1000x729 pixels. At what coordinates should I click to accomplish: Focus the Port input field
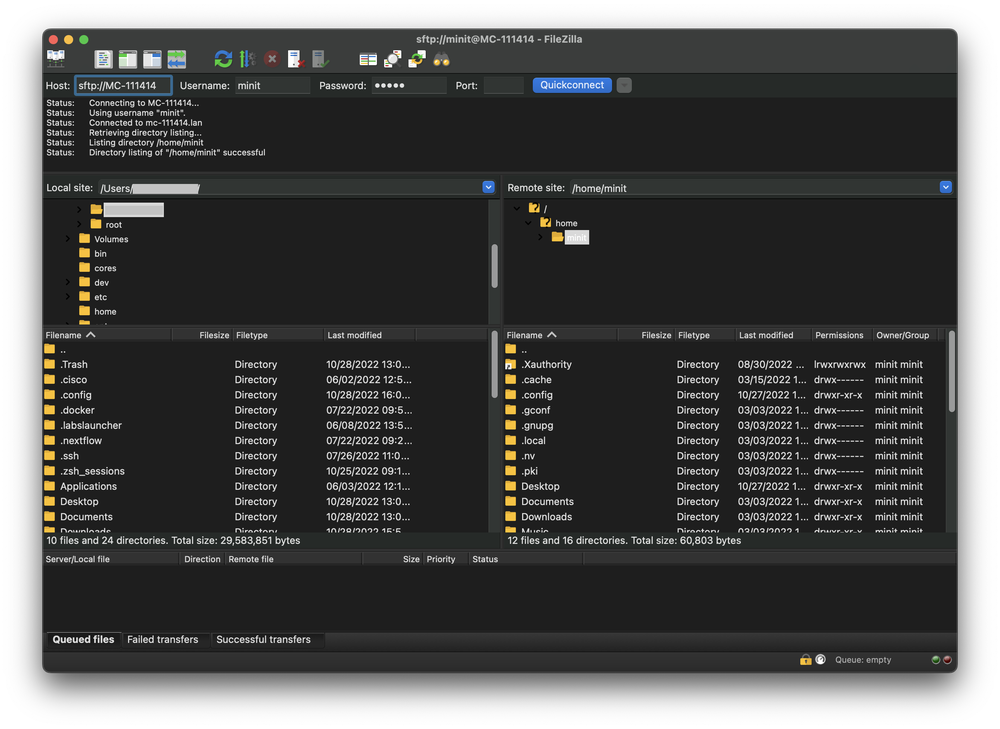click(x=504, y=85)
